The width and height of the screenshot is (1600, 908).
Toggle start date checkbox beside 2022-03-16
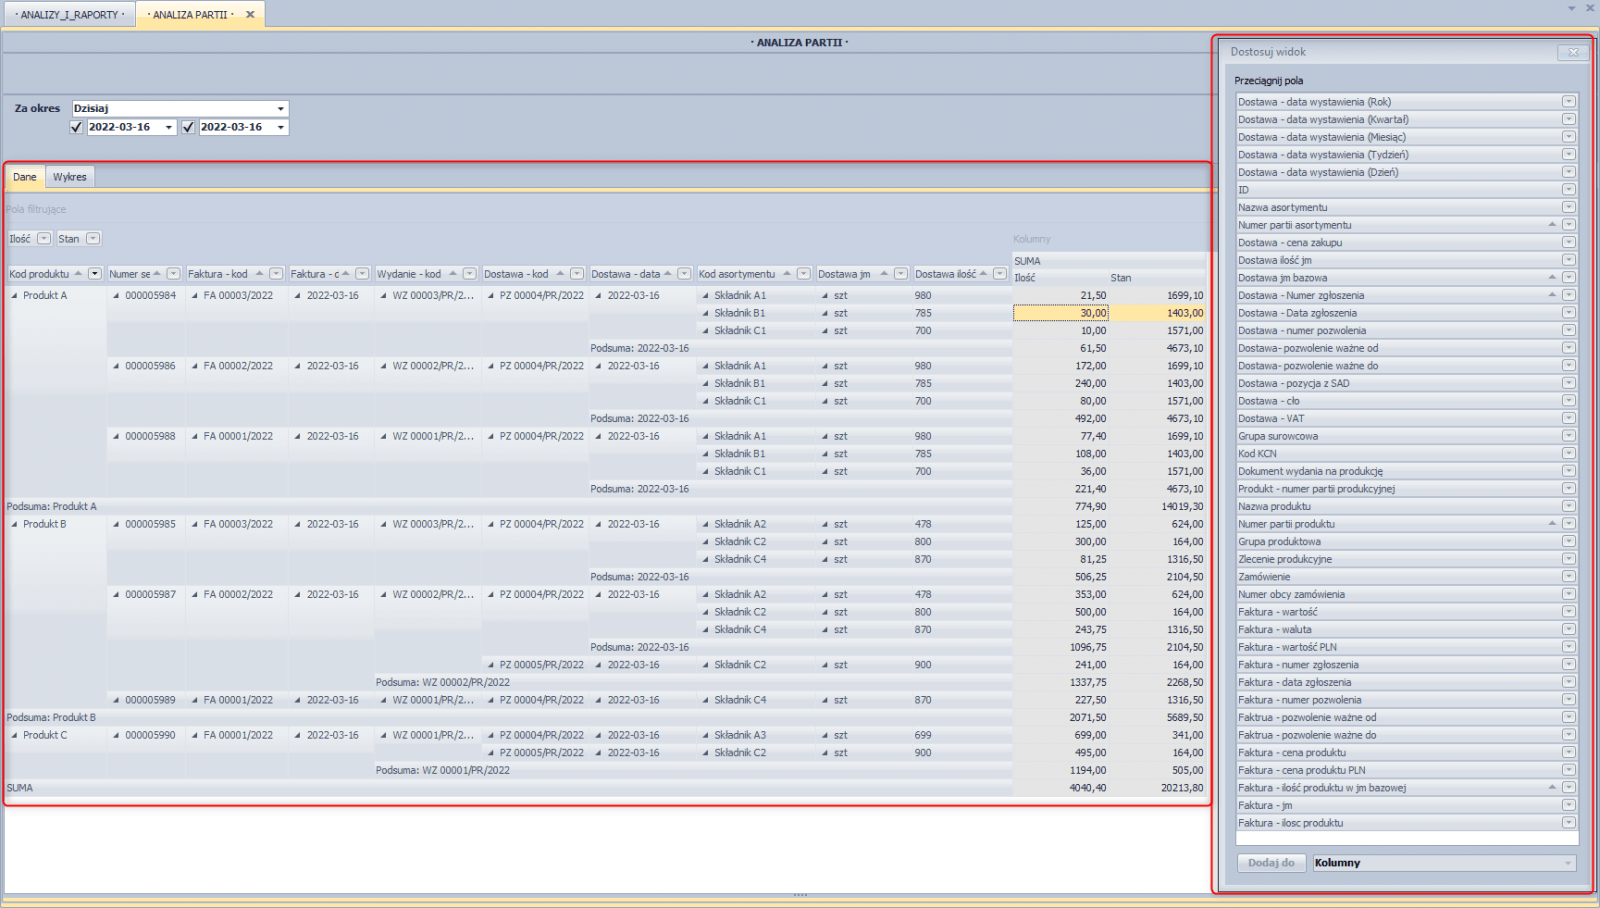77,127
